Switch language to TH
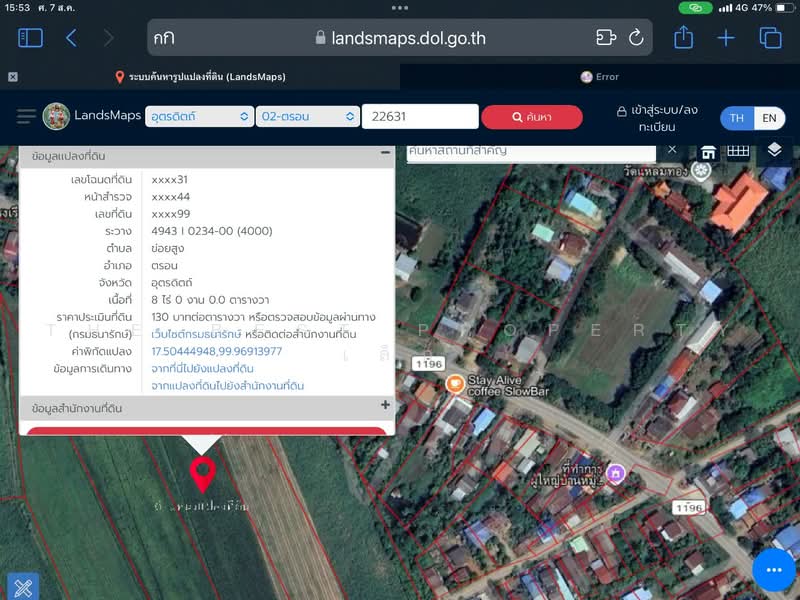Viewport: 800px width, 600px height. 736,118
